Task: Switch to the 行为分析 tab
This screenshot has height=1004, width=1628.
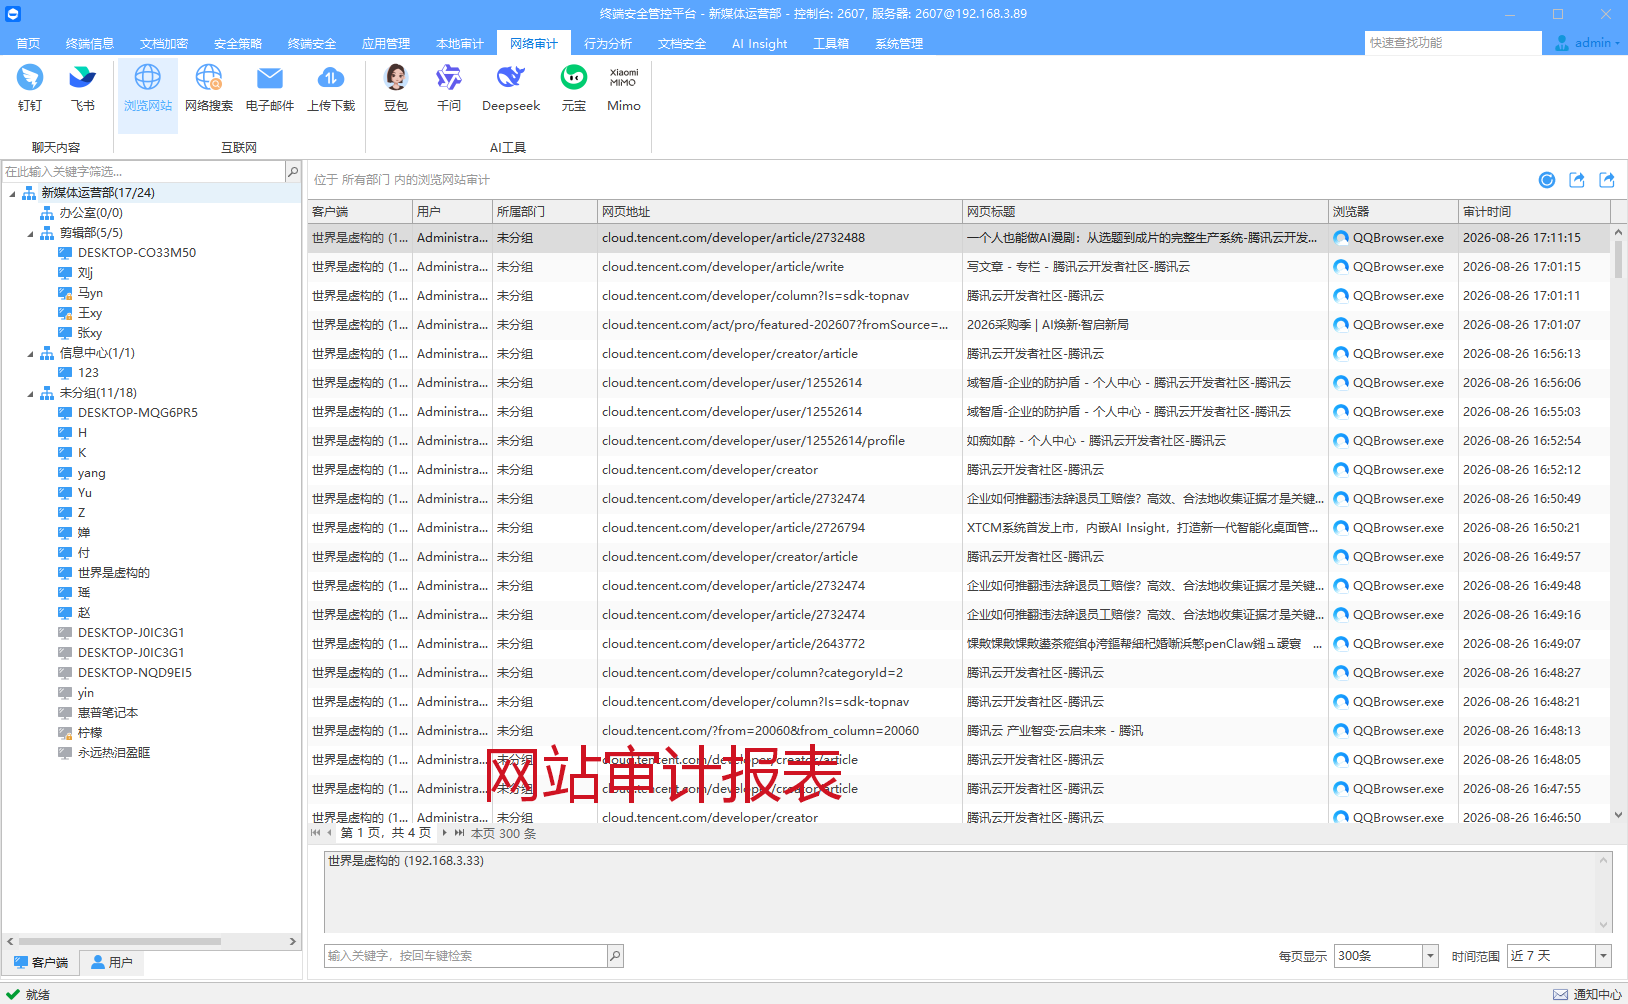Action: 608,43
